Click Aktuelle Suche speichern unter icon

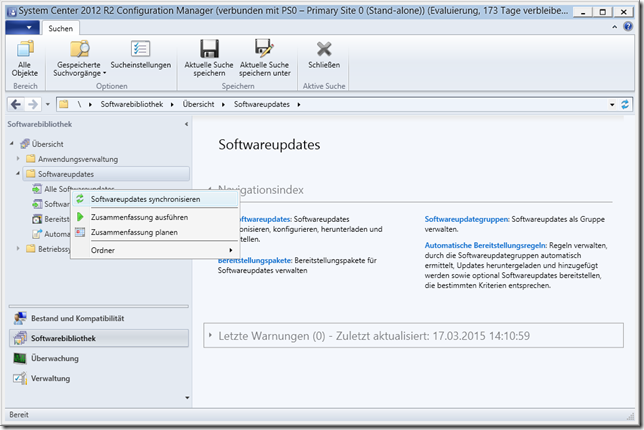(264, 48)
